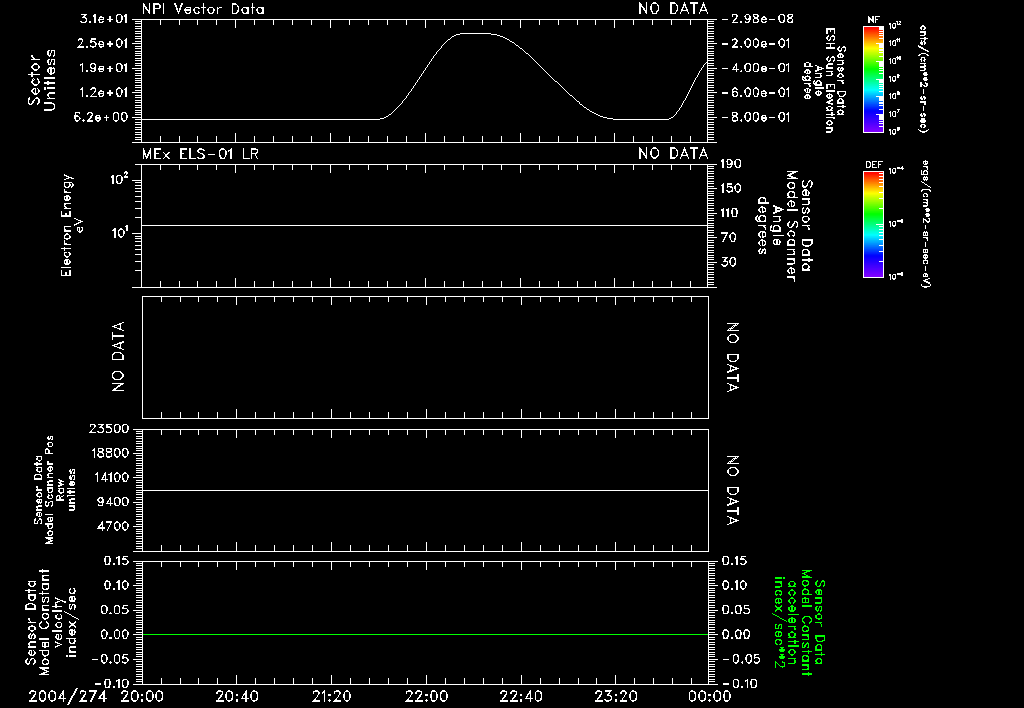1024x708 pixels.
Task: Click the NF color scale bar
Action: pyautogui.click(x=873, y=78)
